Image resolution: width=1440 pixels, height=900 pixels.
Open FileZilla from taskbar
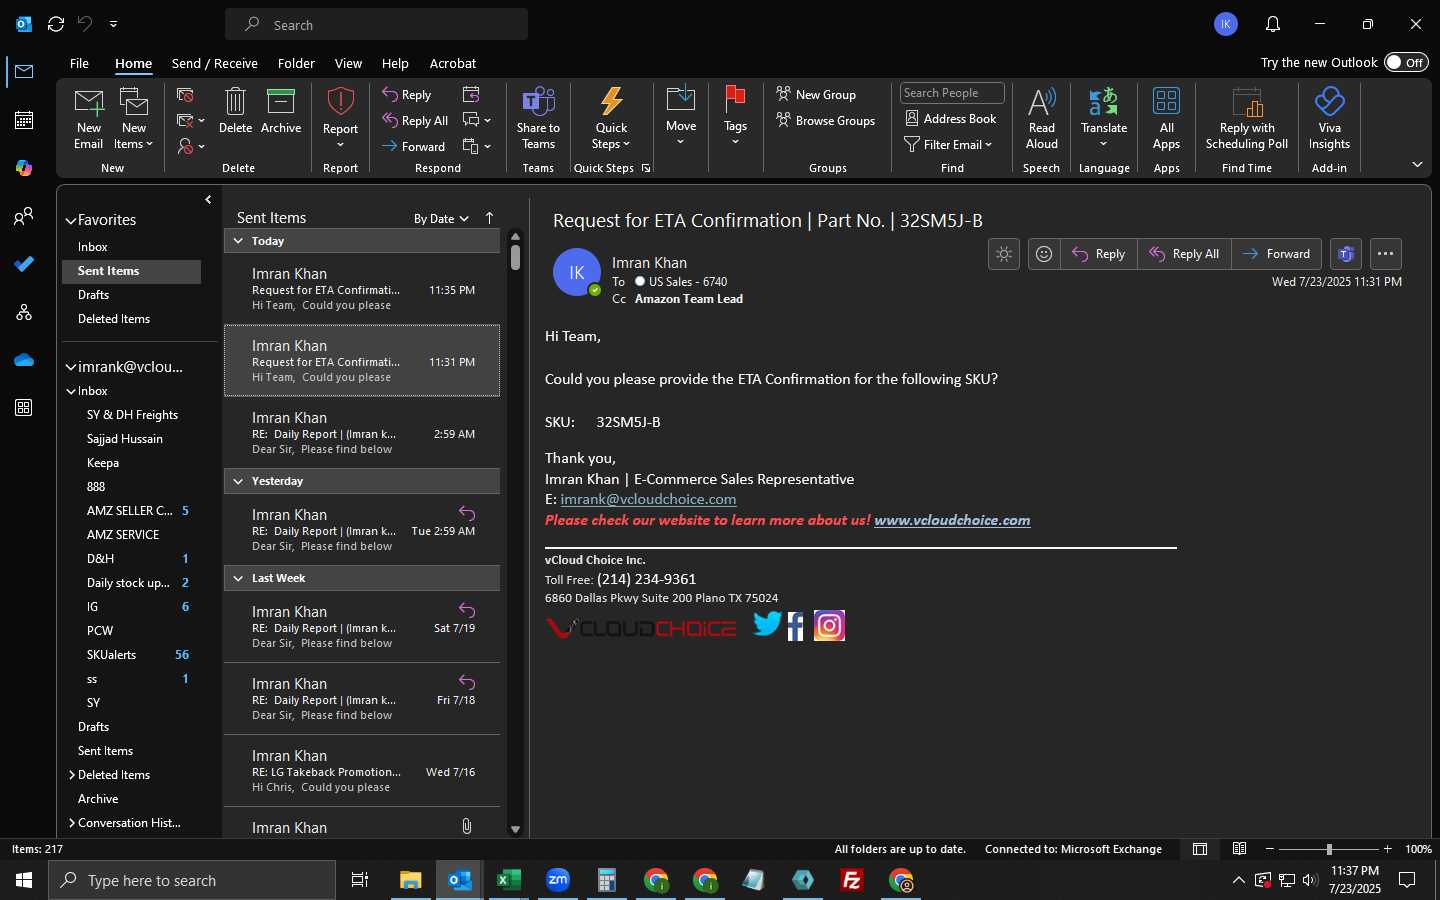(x=852, y=880)
